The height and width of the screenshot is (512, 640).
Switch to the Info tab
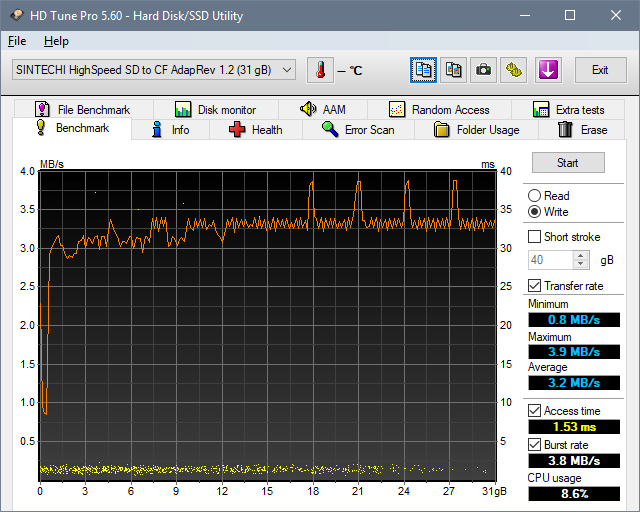[171, 130]
